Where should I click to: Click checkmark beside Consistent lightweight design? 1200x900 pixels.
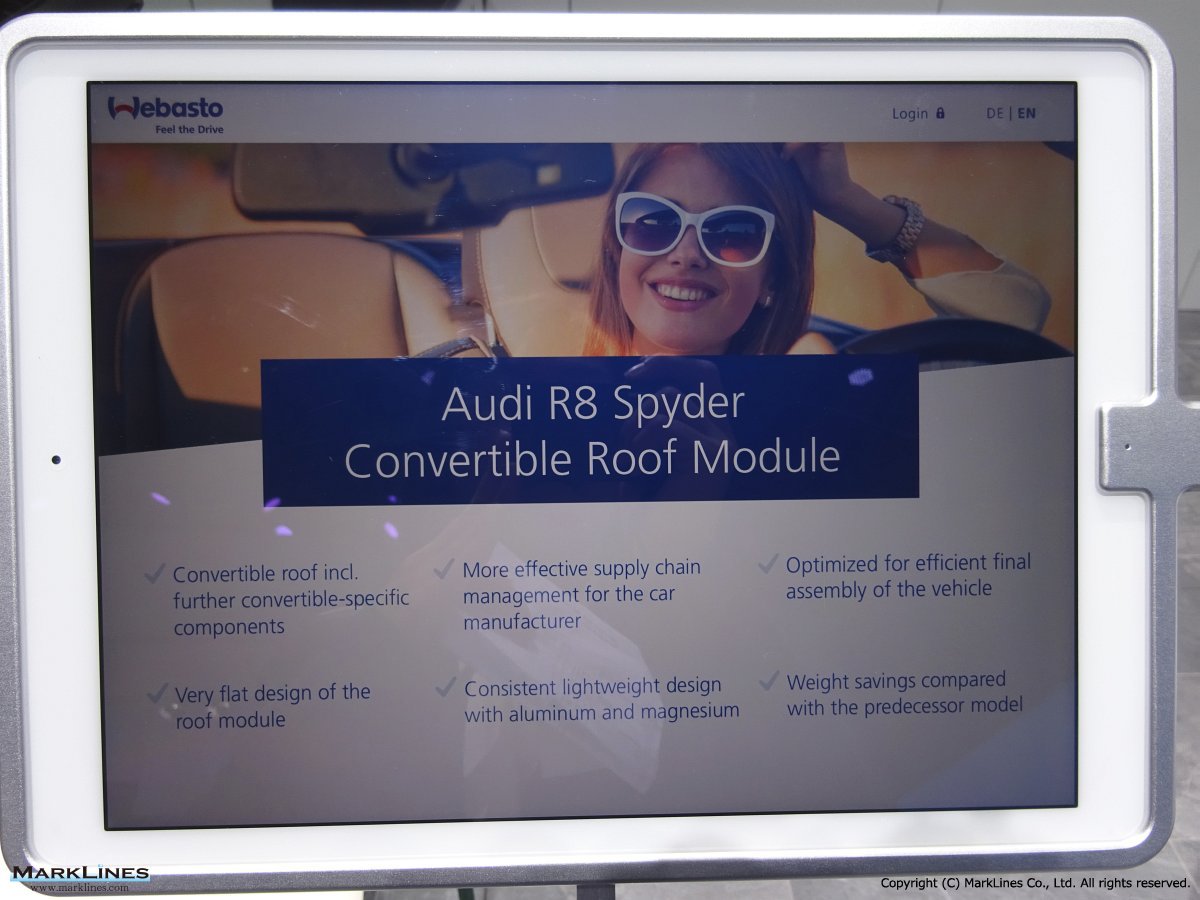click(446, 688)
